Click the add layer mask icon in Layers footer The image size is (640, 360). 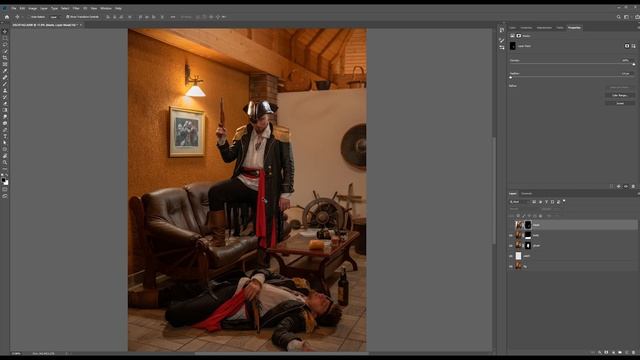[606, 352]
